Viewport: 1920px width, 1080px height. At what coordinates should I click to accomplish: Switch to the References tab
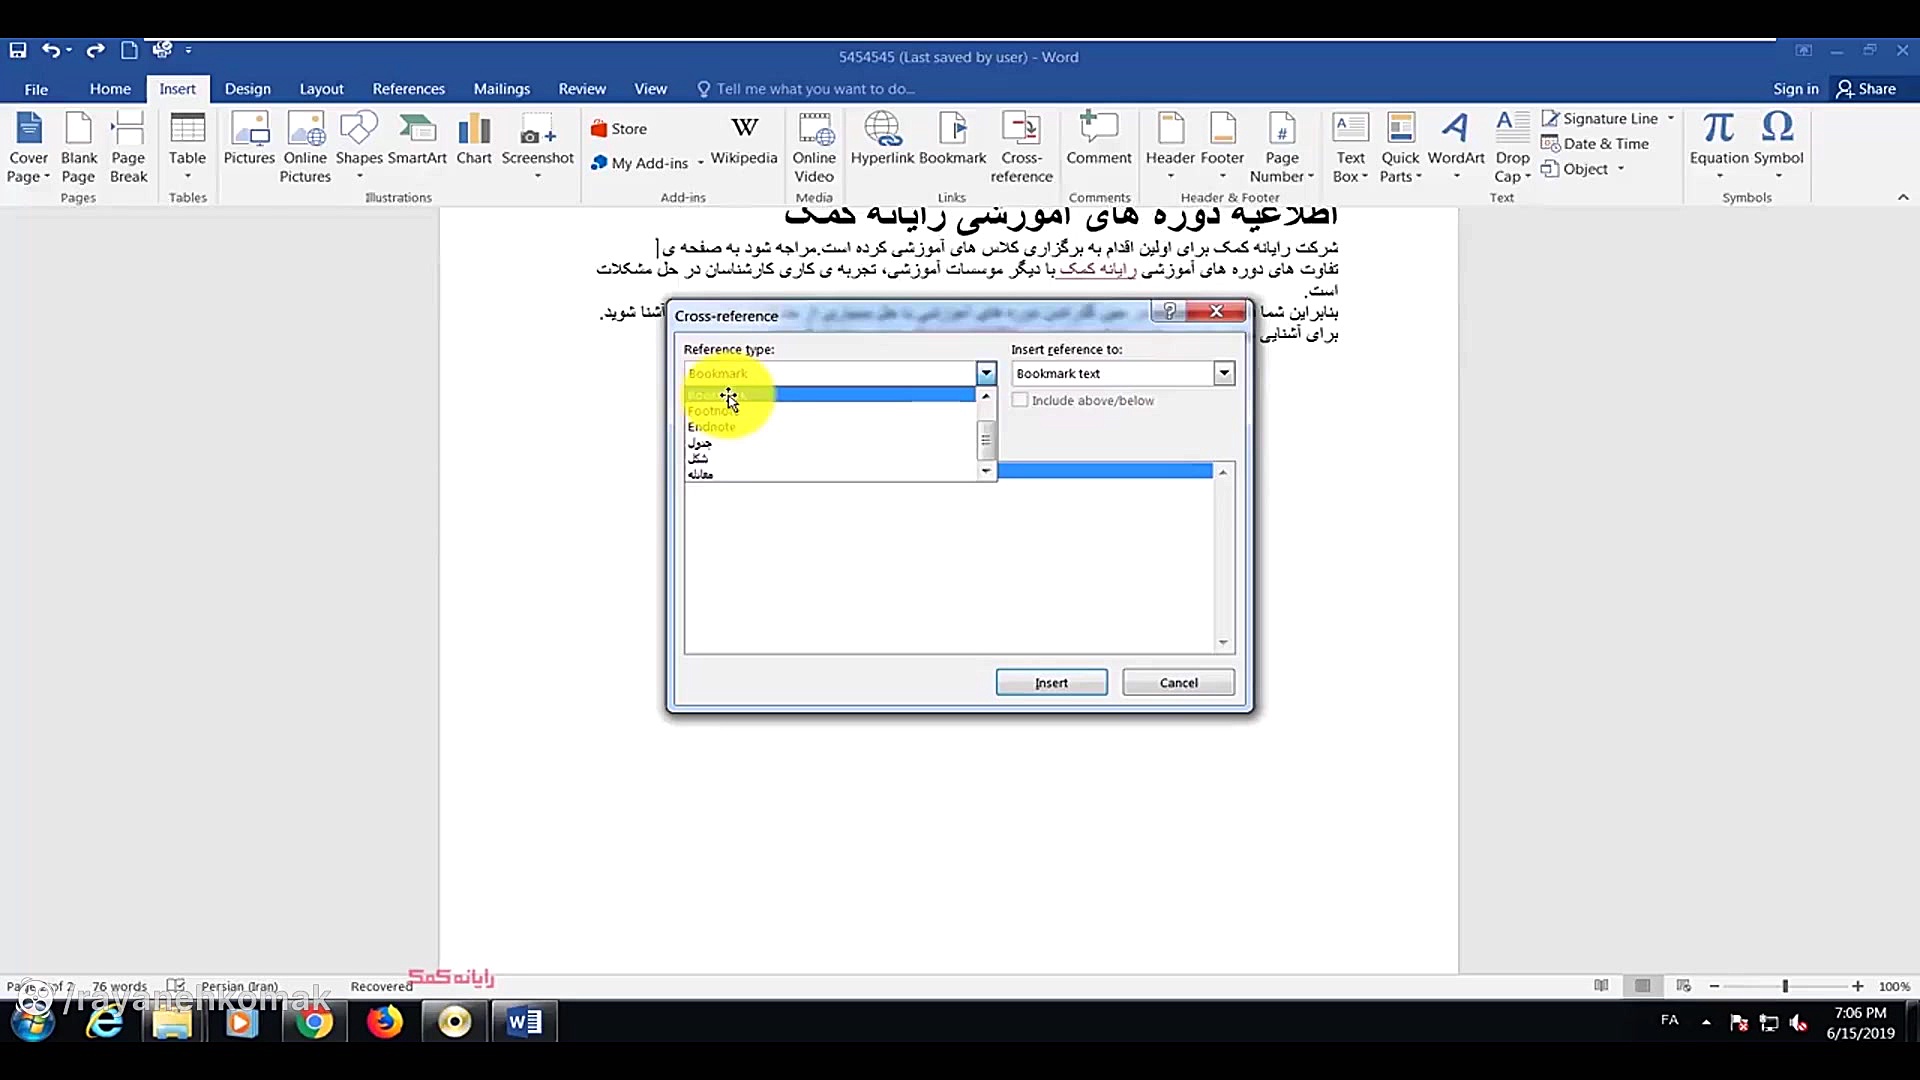[408, 88]
